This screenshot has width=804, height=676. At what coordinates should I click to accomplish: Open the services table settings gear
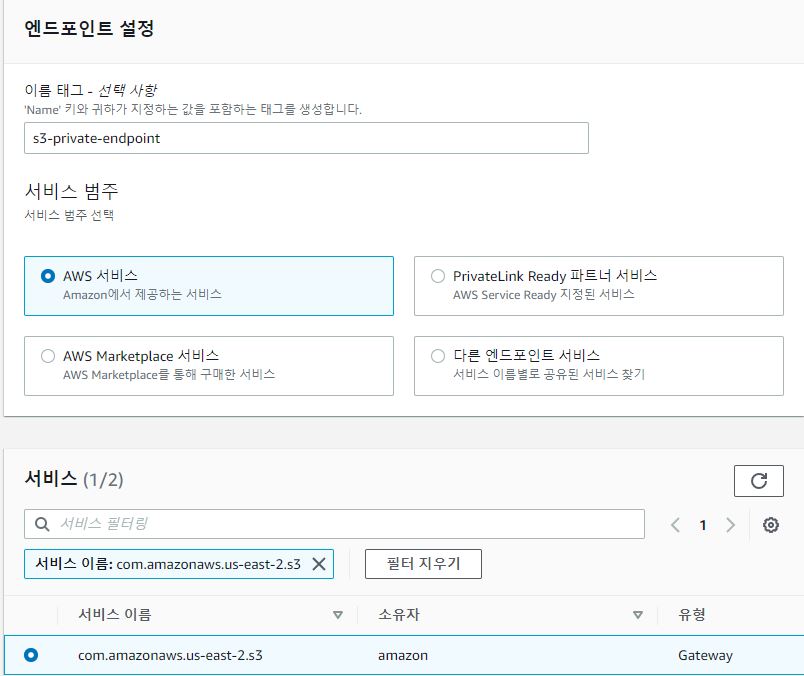[x=771, y=525]
